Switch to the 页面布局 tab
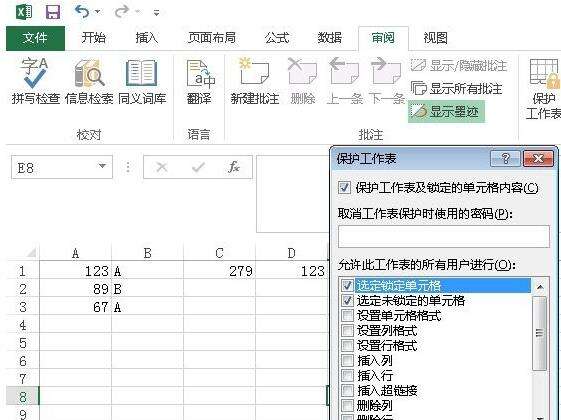561x420 pixels. pyautogui.click(x=212, y=38)
